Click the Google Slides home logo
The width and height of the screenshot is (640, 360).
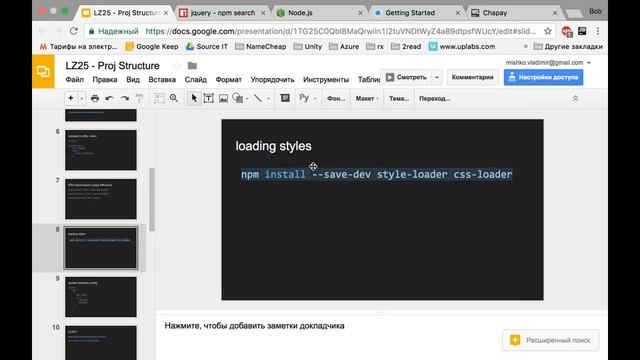[43, 71]
